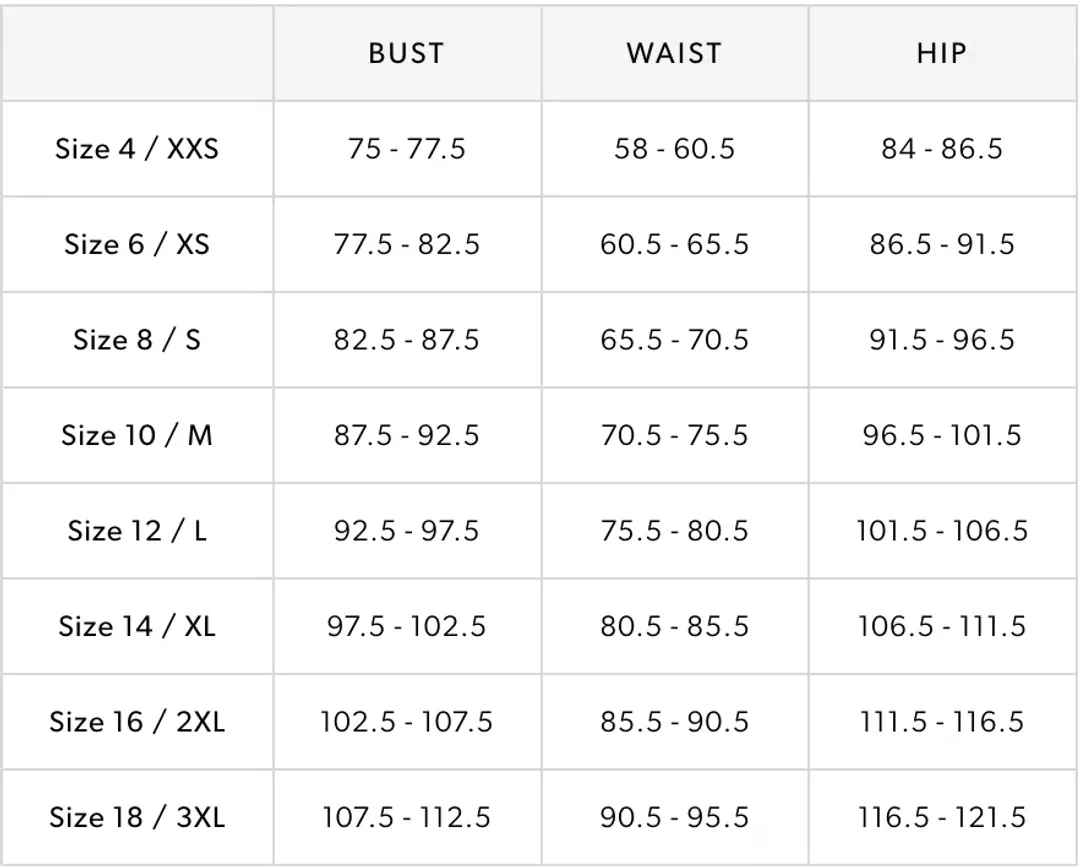Screen dimensions: 1080x867
Task: Select the Size 16 / 2XL row label
Action: pyautogui.click(x=137, y=721)
